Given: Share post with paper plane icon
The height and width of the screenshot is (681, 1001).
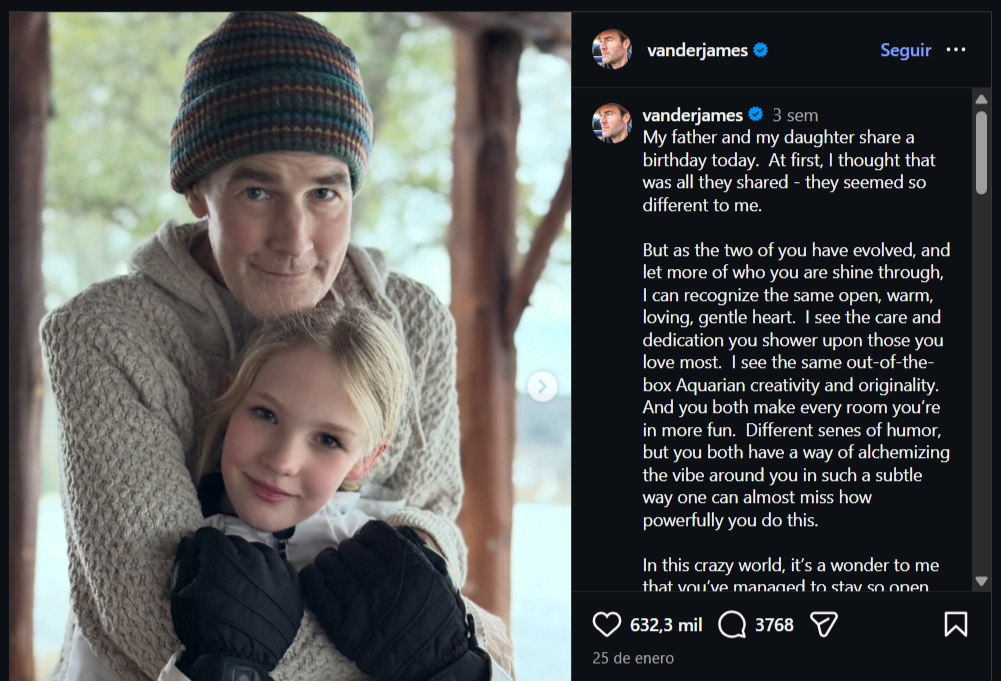Looking at the screenshot, I should pos(823,625).
